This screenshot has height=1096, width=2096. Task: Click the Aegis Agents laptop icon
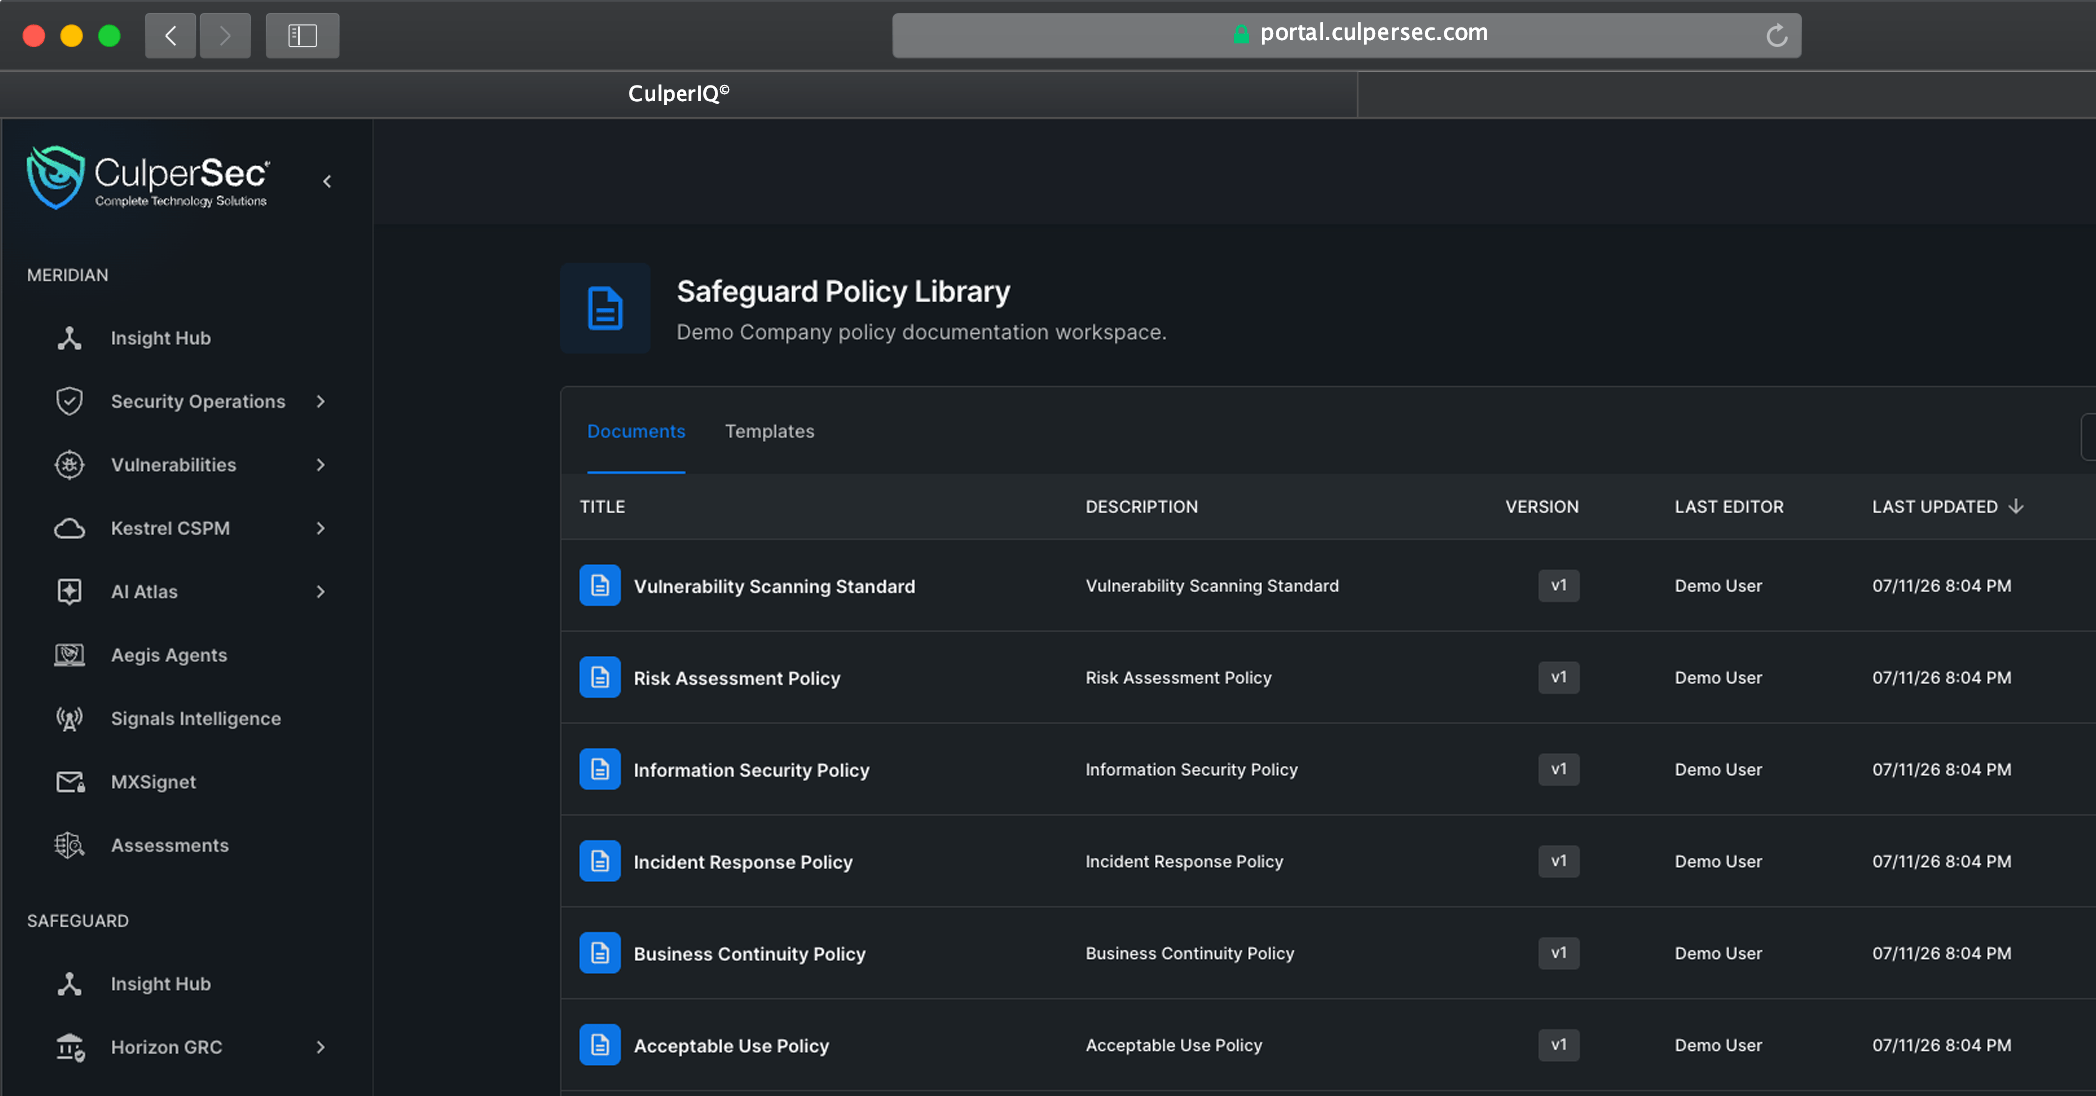tap(69, 655)
